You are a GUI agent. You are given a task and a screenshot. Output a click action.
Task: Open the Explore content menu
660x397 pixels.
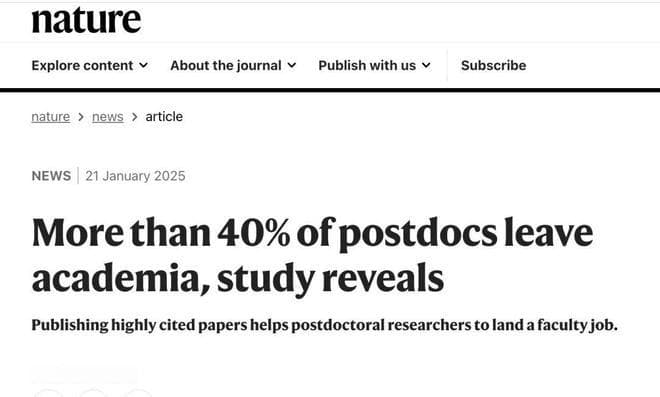(x=90, y=65)
